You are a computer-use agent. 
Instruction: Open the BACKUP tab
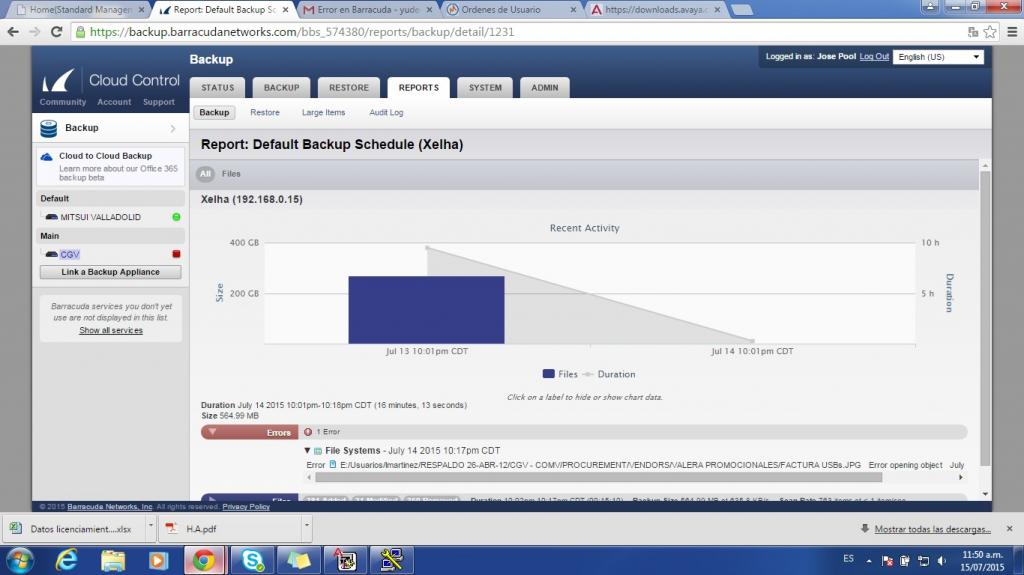pyautogui.click(x=281, y=88)
